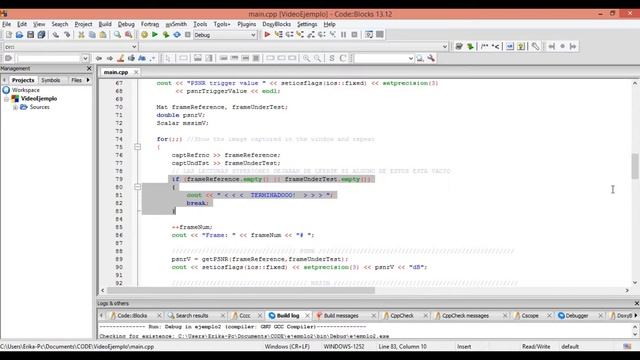Screen dimensions: 640x360
Task: Click the debugger Step into icon
Action: [300, 35]
